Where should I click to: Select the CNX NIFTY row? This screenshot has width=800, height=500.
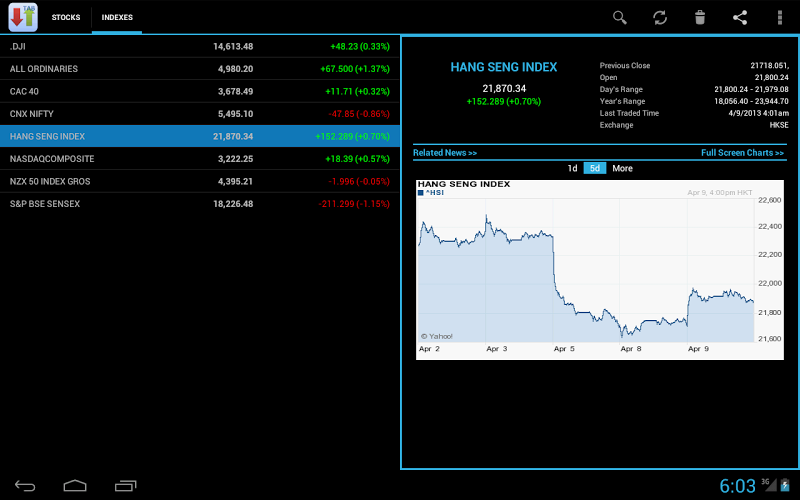pos(199,114)
